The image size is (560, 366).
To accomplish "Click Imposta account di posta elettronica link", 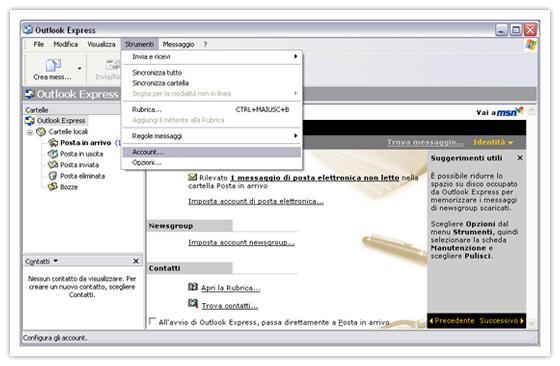I will 256,201.
